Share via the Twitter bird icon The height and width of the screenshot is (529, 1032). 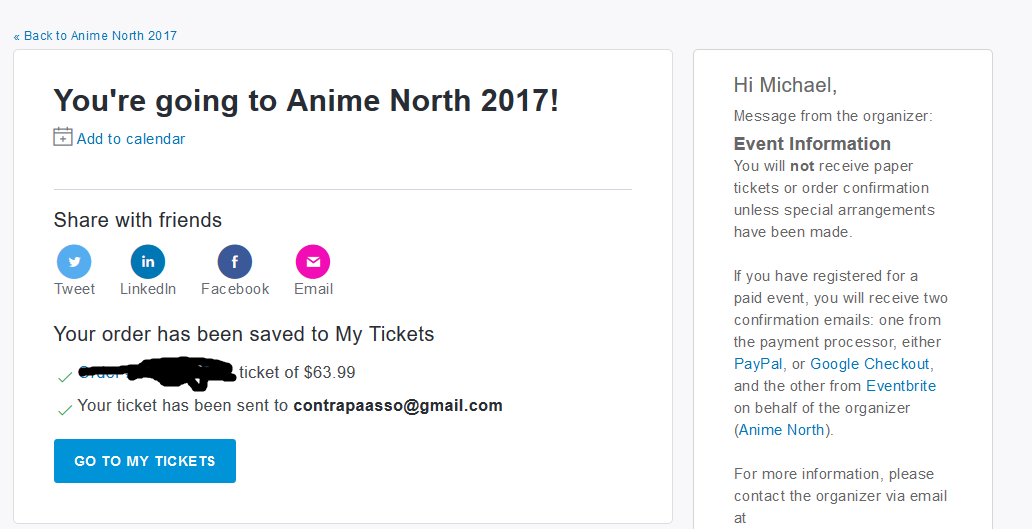tap(74, 262)
